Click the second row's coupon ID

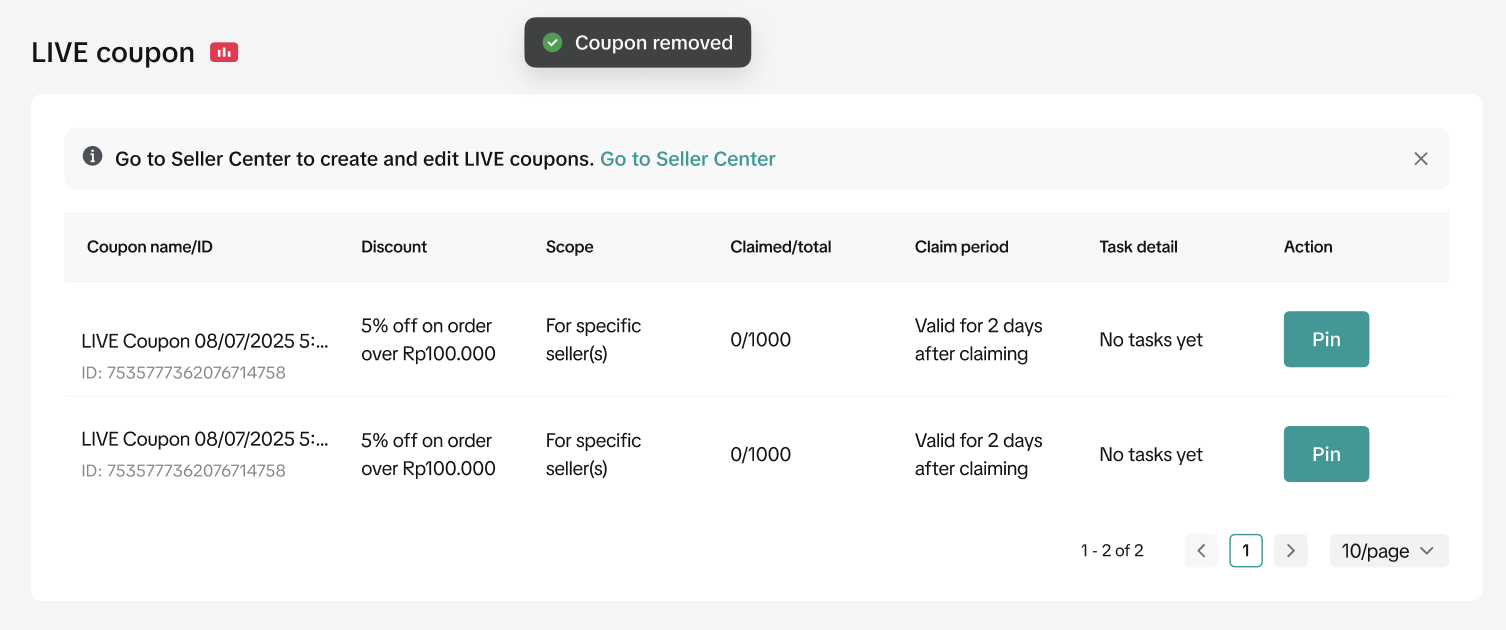(x=184, y=471)
